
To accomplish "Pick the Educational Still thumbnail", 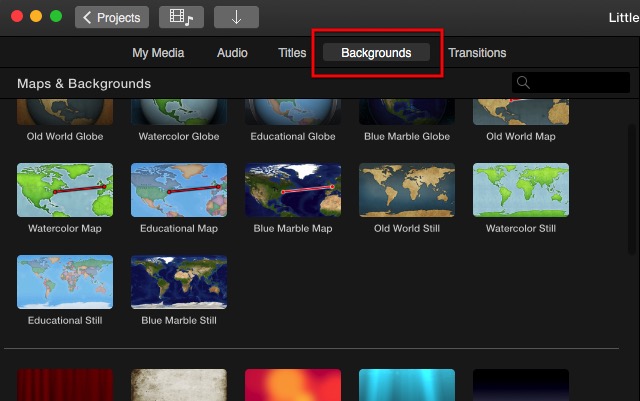I will pyautogui.click(x=65, y=282).
